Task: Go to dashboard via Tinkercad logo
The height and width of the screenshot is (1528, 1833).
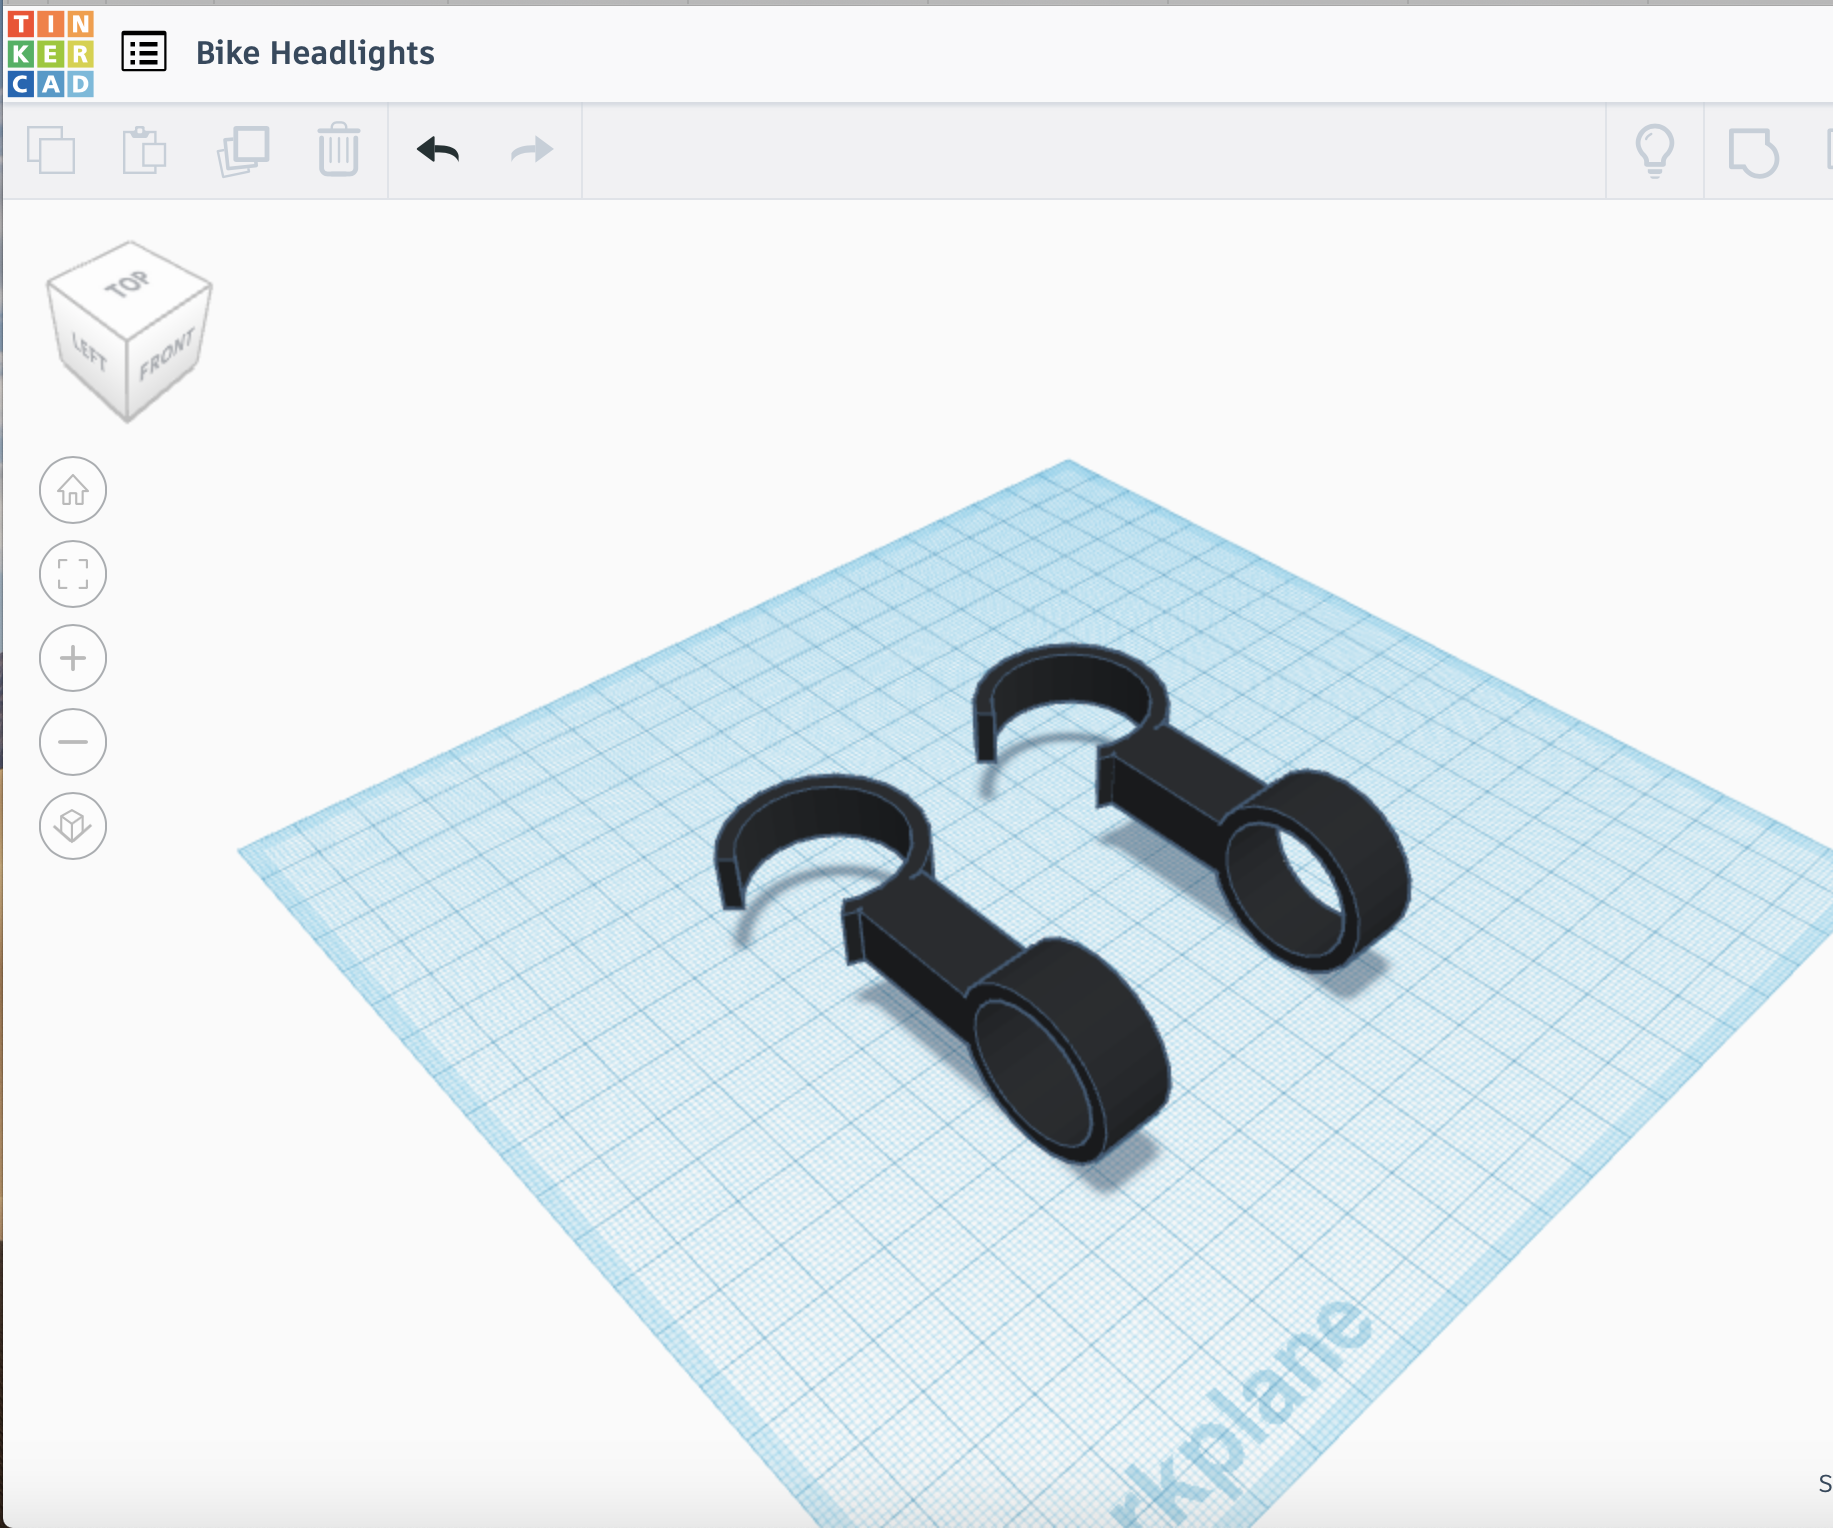Action: (x=49, y=52)
